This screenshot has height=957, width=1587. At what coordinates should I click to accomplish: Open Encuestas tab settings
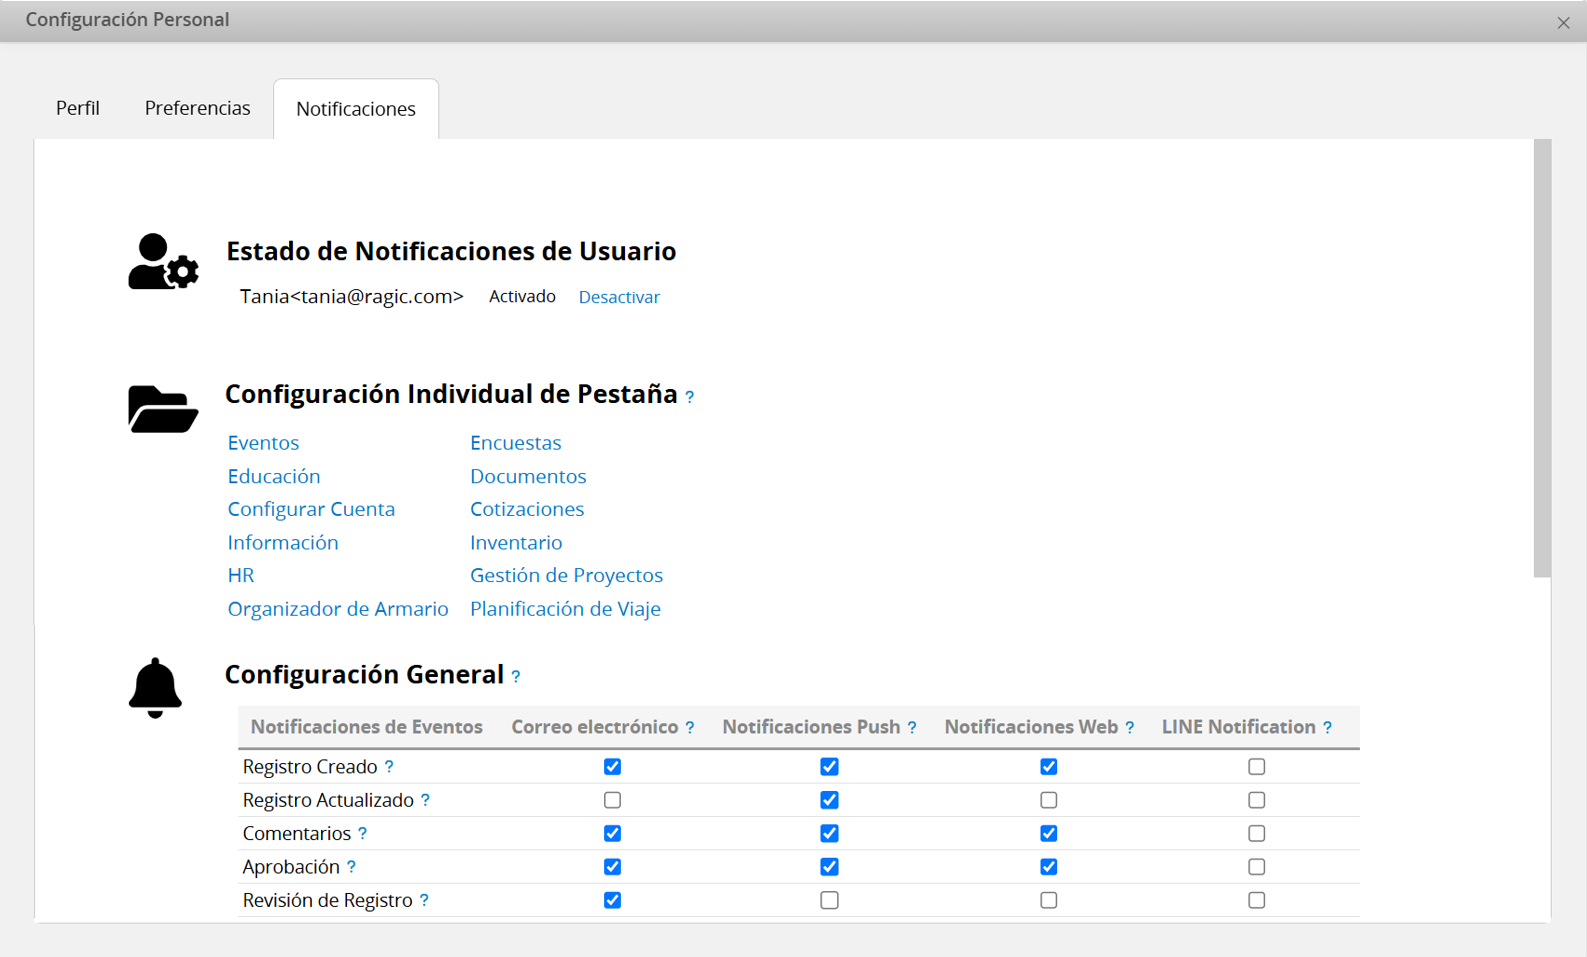[516, 442]
